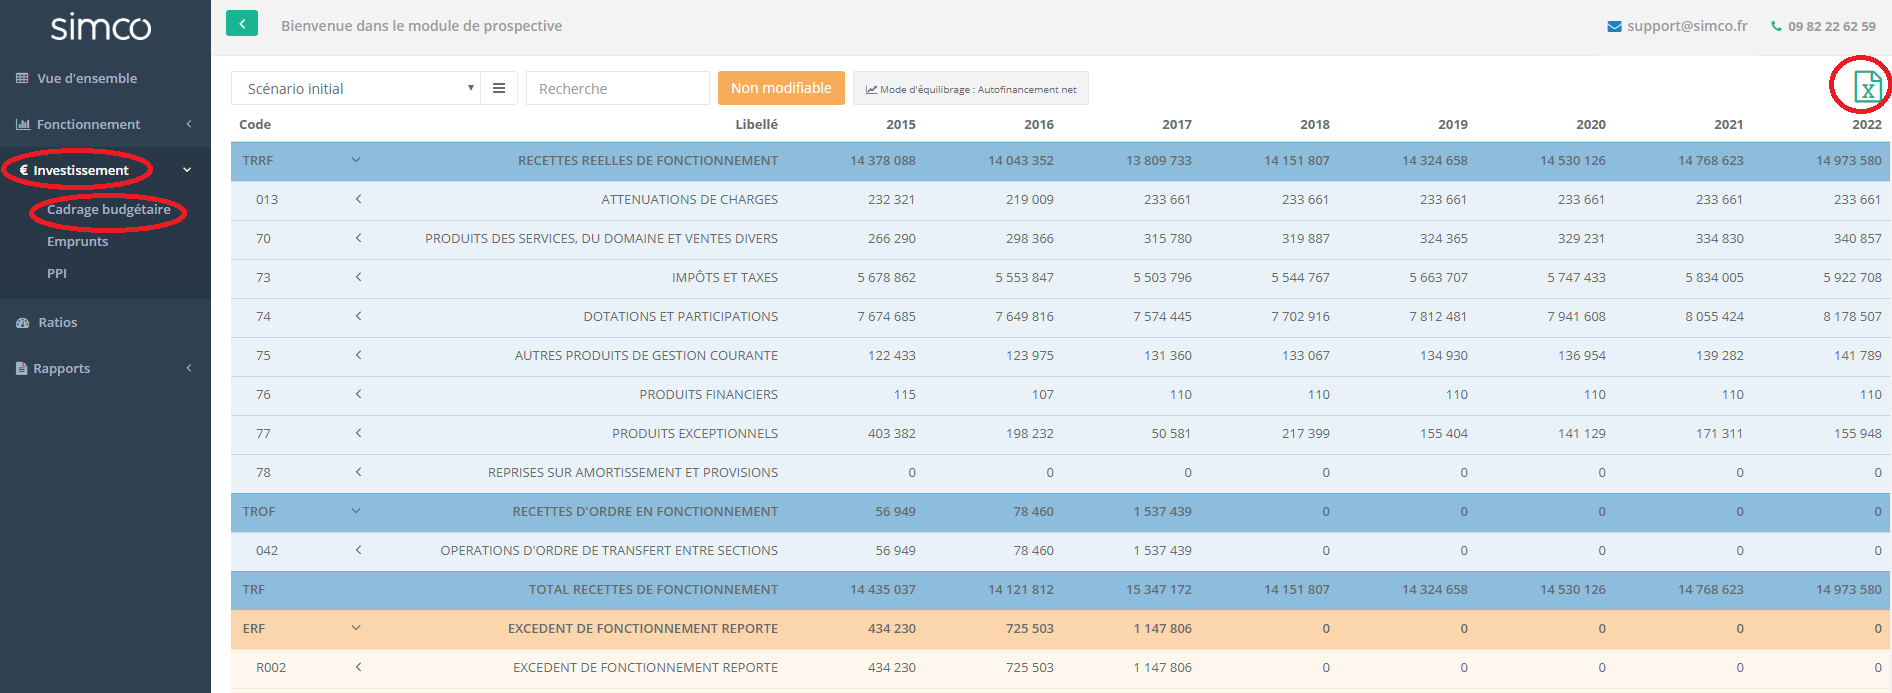This screenshot has height=693, width=1892.
Task: Click Mode d'équilibrage Autofinancement net button
Action: tap(970, 89)
